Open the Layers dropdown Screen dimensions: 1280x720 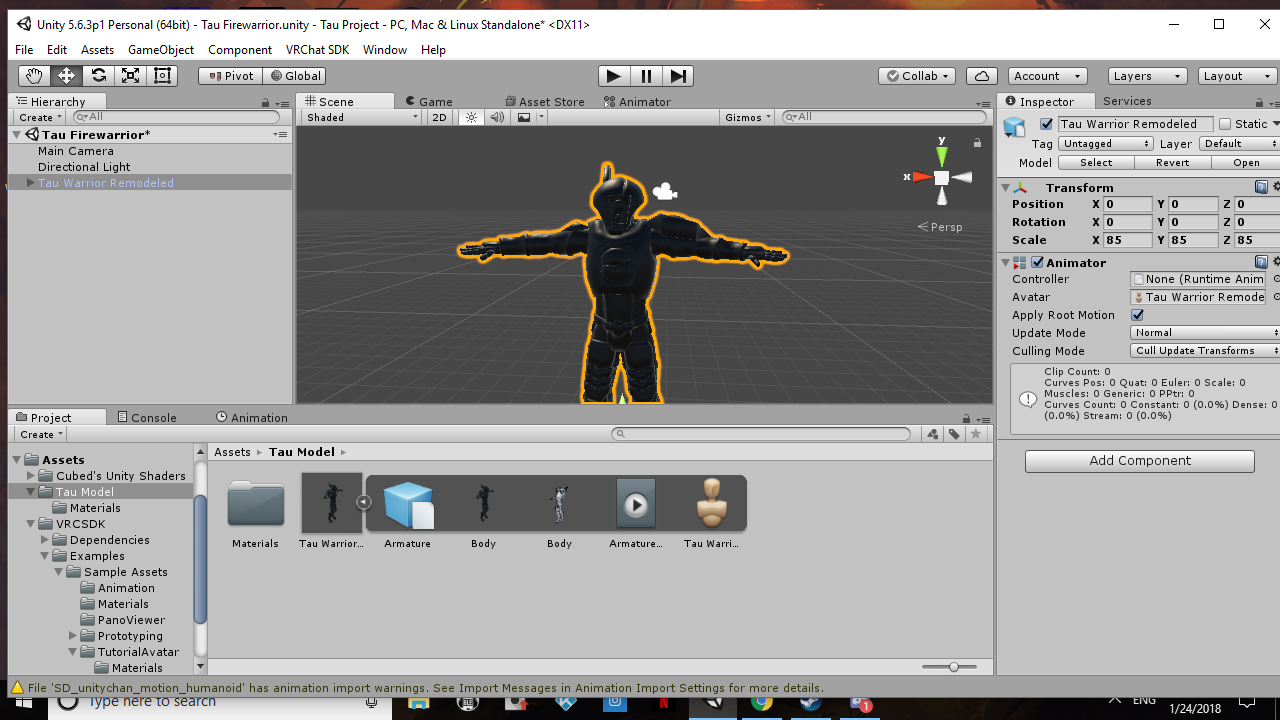pyautogui.click(x=1148, y=76)
